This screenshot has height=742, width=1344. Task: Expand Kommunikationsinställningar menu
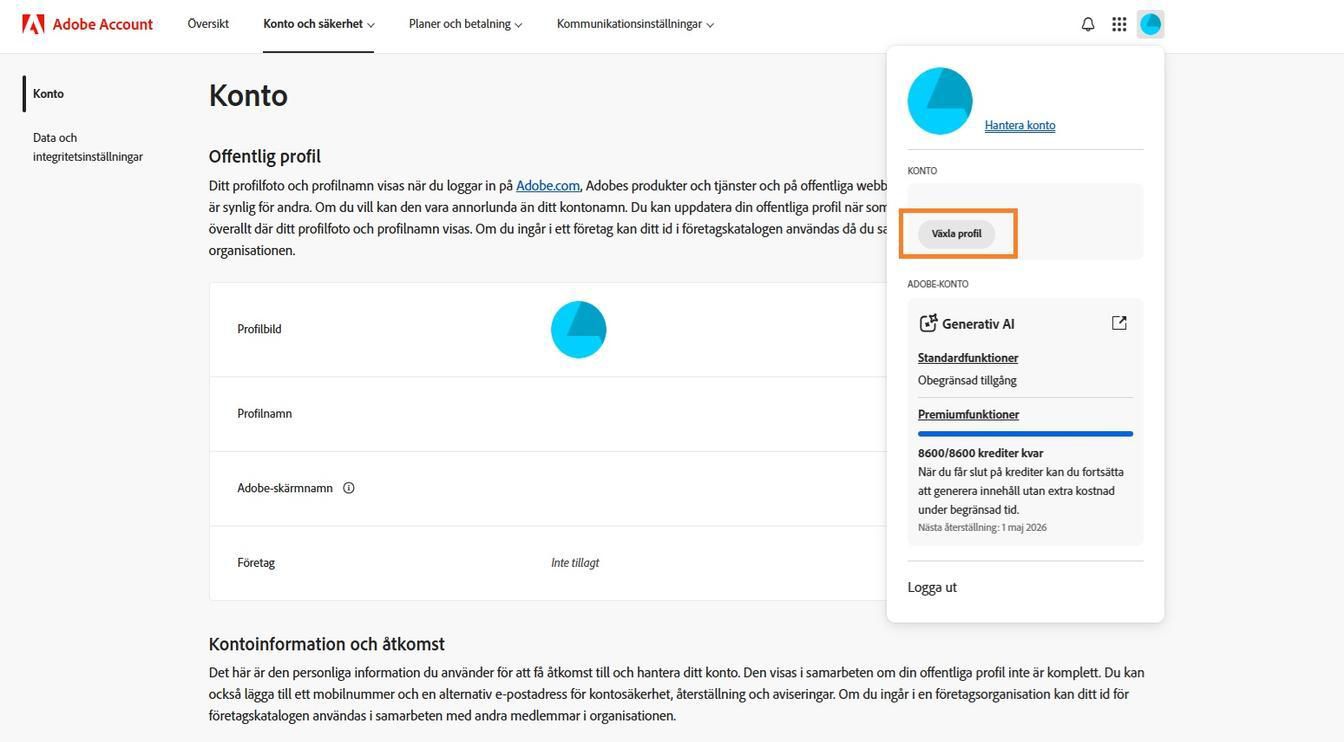click(635, 24)
